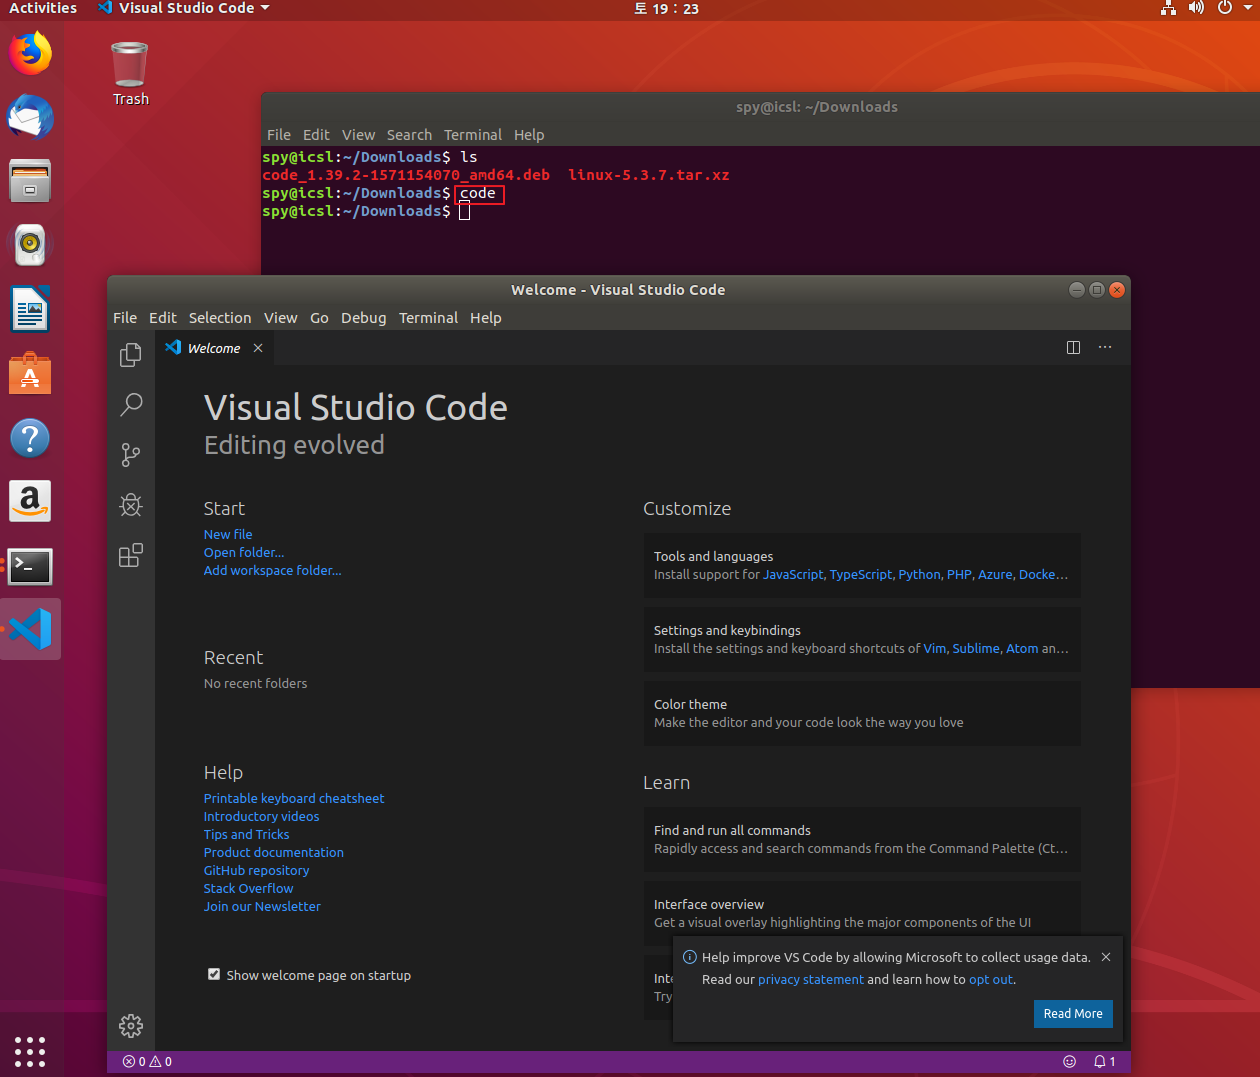
Task: Launch Firefox from the dock
Action: [30, 53]
